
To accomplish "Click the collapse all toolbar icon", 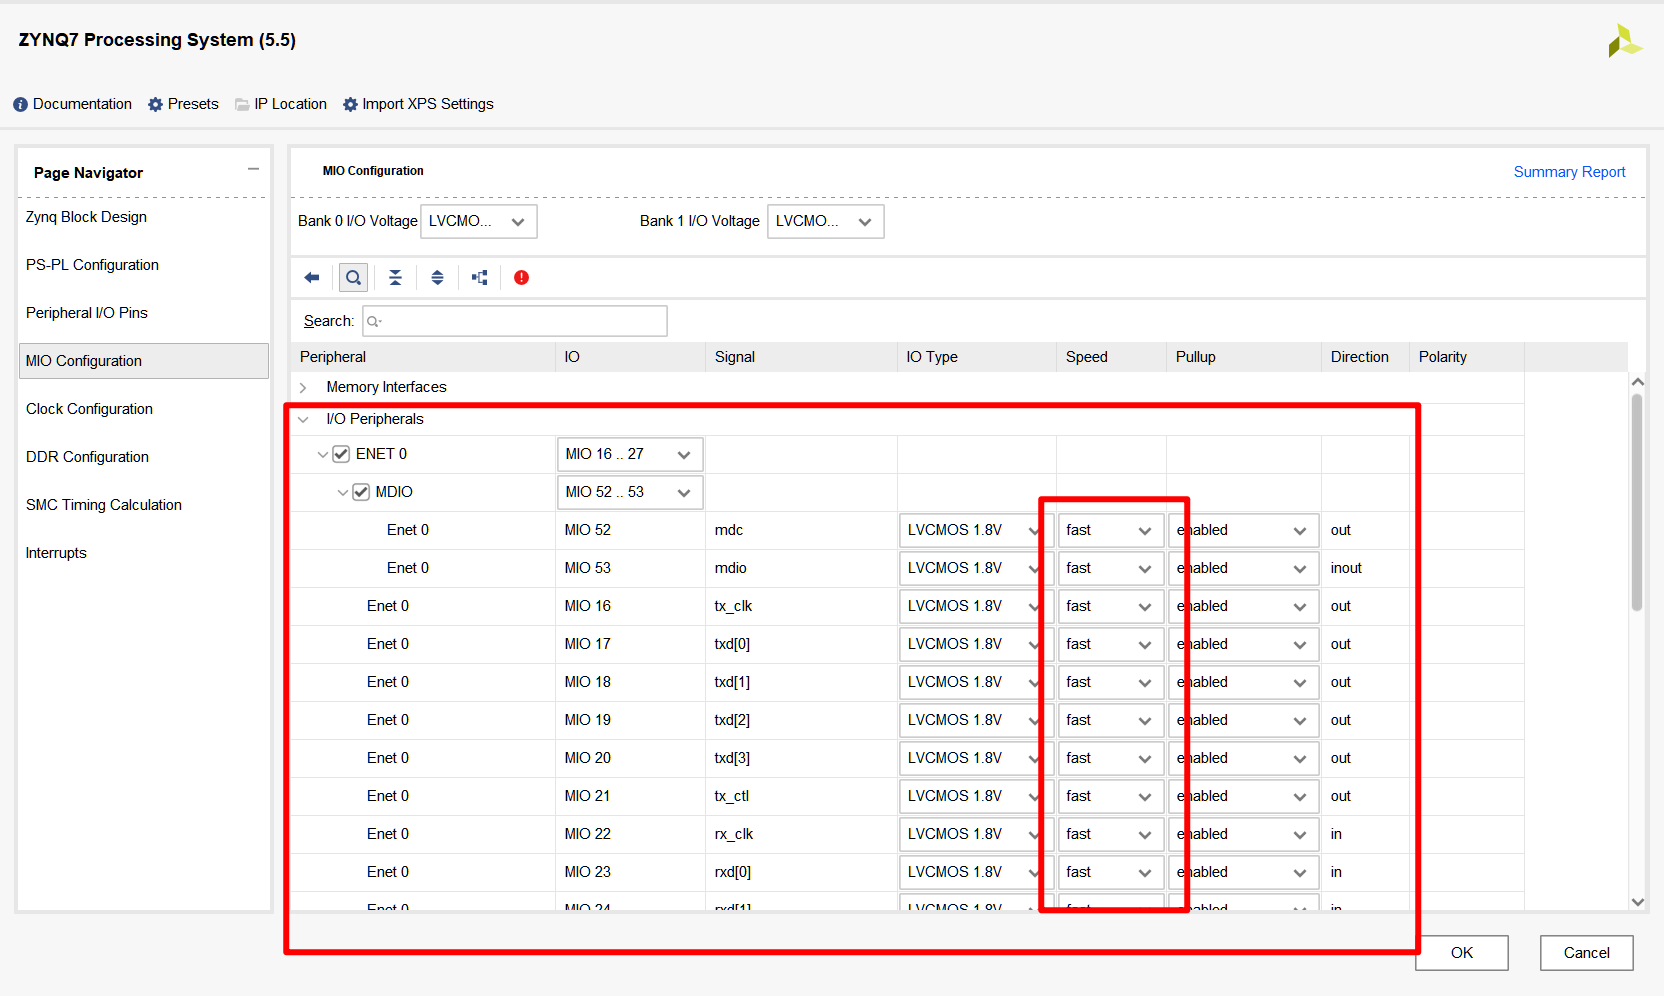I will pos(395,278).
